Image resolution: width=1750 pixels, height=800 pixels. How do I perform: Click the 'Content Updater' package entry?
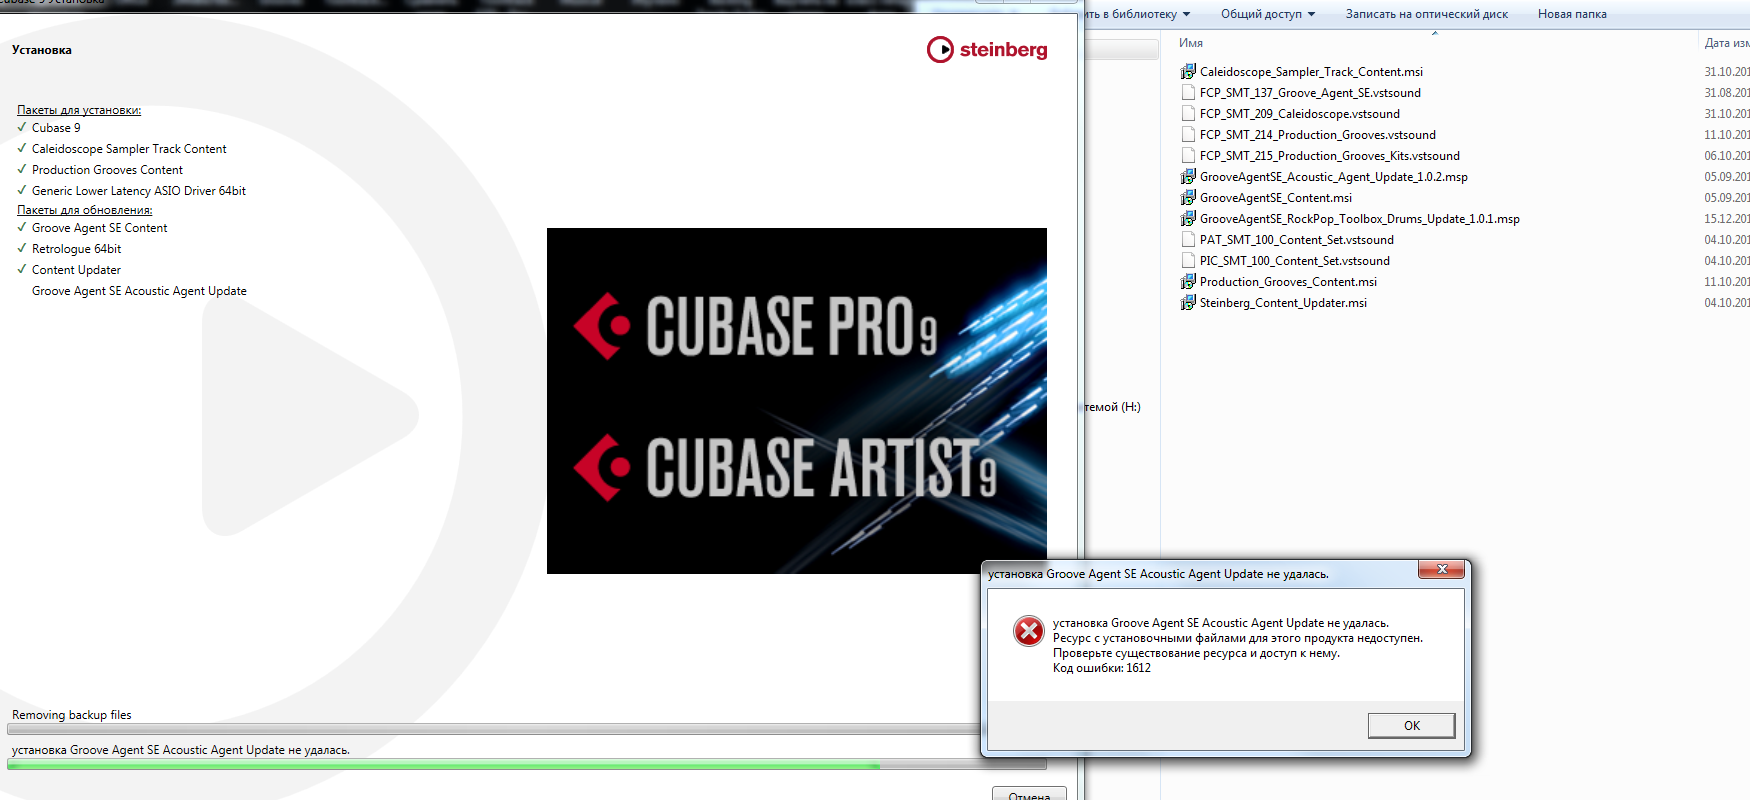tap(76, 270)
